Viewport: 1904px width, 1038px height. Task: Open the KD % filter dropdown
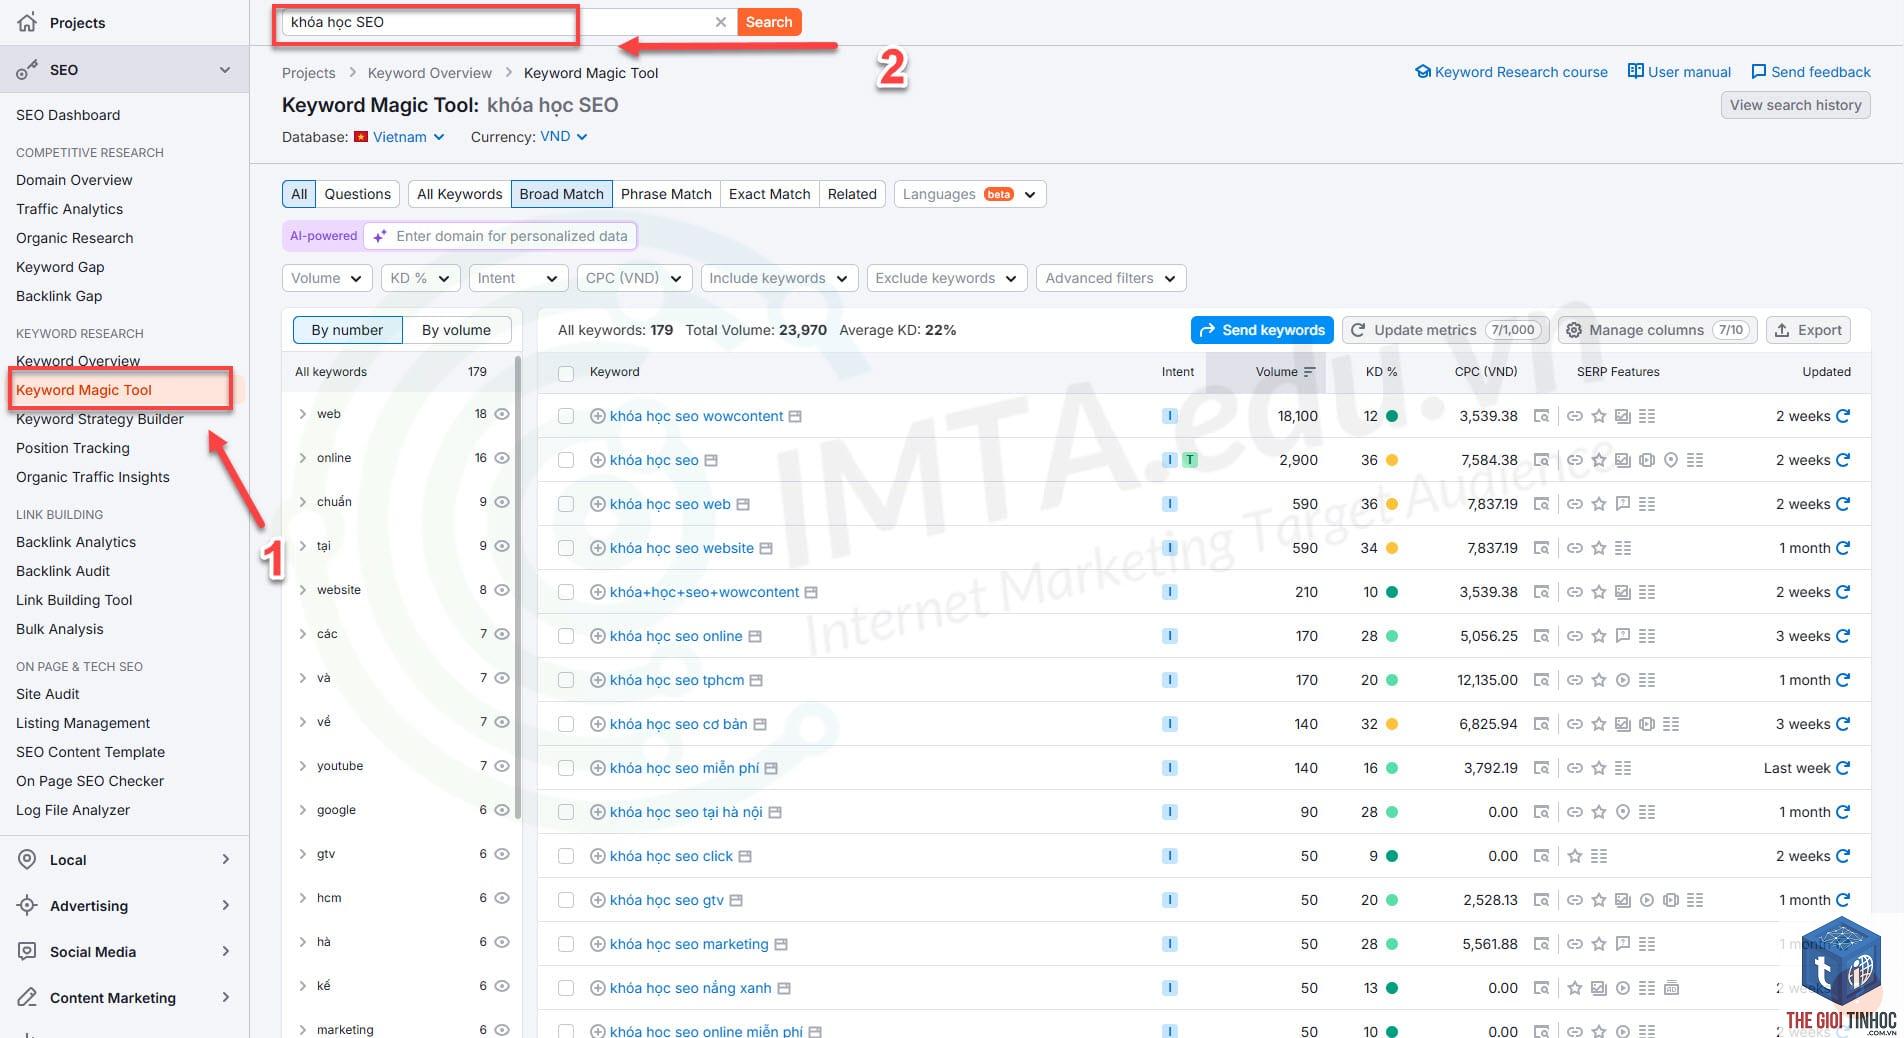[421, 278]
